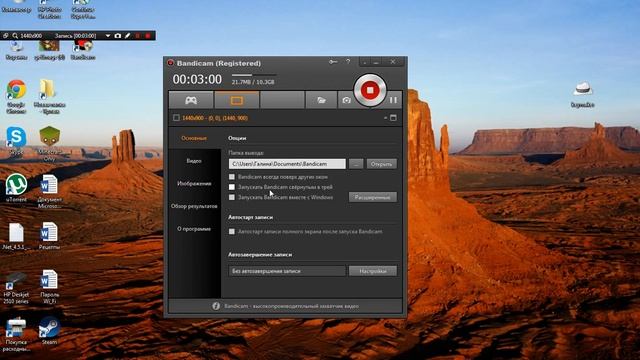
Task: Click the Без автозавершения записи field
Action: point(287,271)
